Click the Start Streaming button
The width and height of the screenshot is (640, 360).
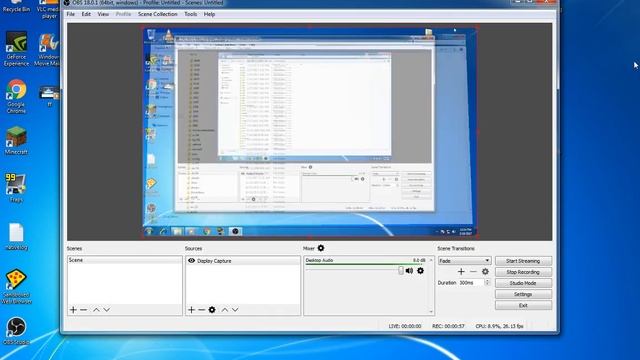pyautogui.click(x=523, y=261)
